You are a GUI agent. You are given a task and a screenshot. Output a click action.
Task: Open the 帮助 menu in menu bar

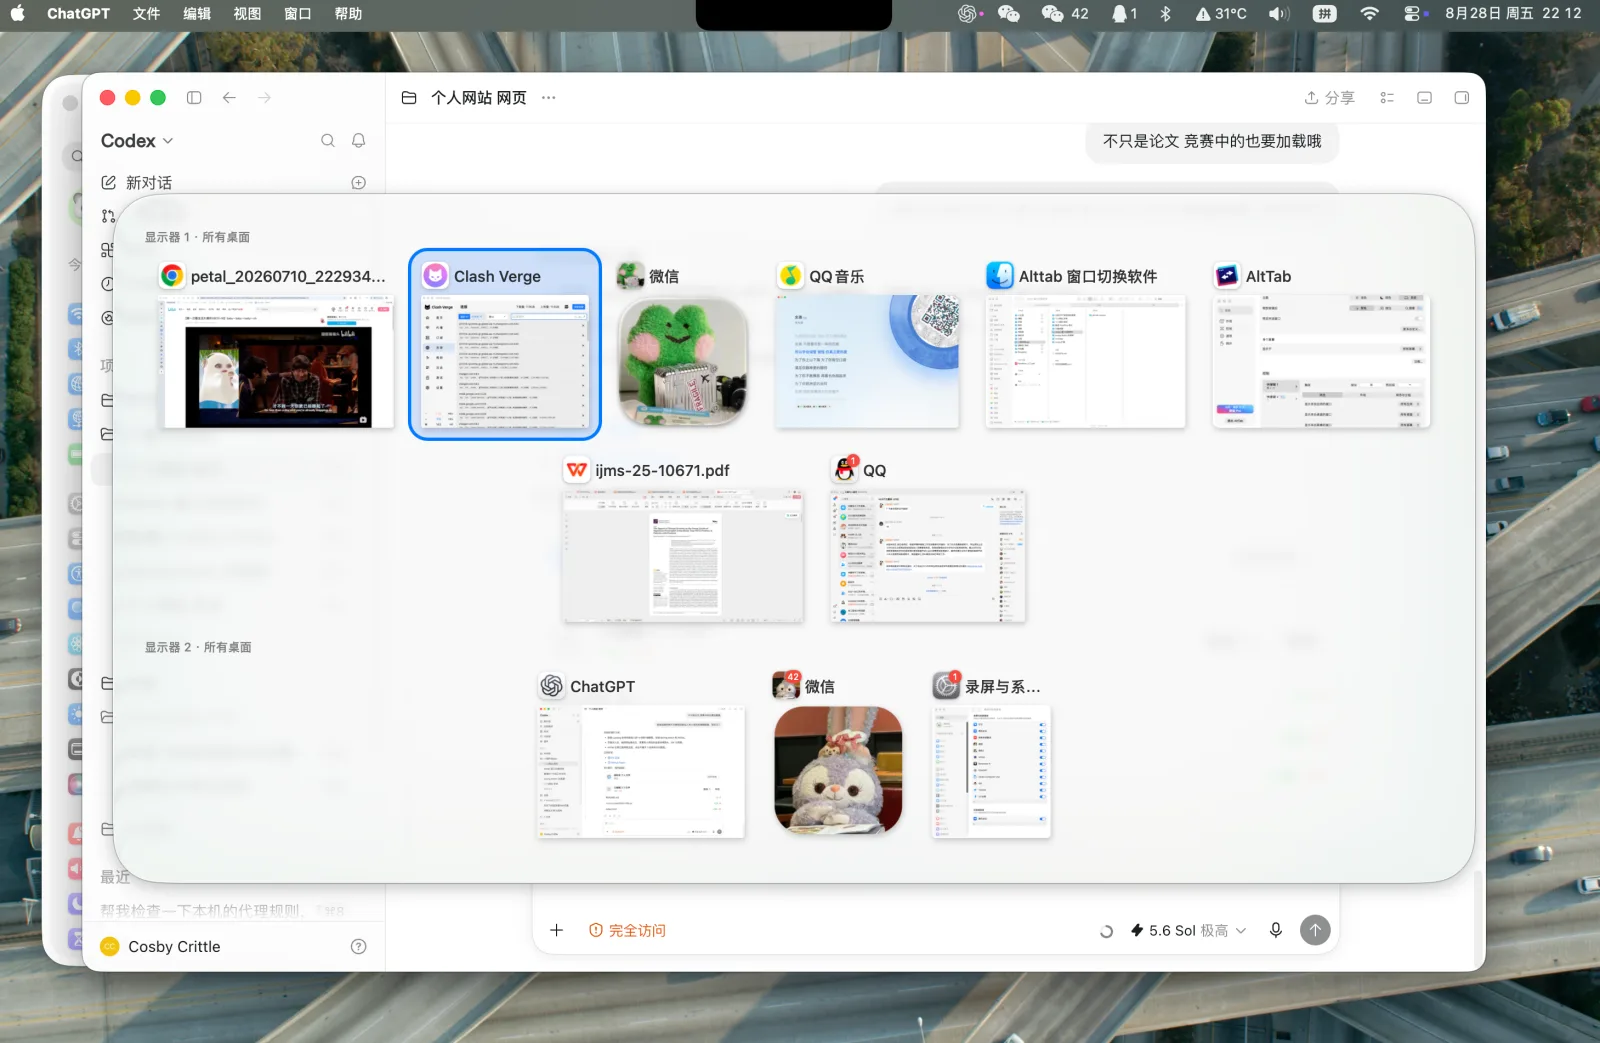[x=348, y=14]
